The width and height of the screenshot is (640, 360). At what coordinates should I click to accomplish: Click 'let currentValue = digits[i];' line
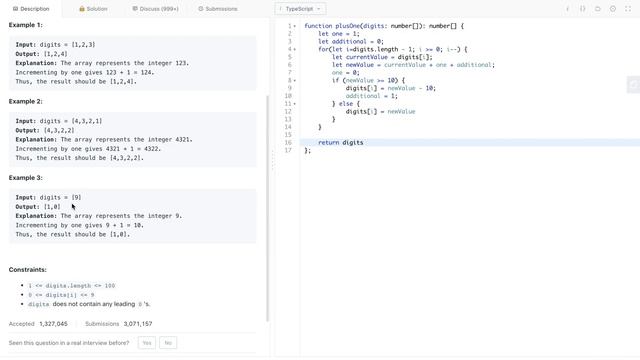pos(382,57)
